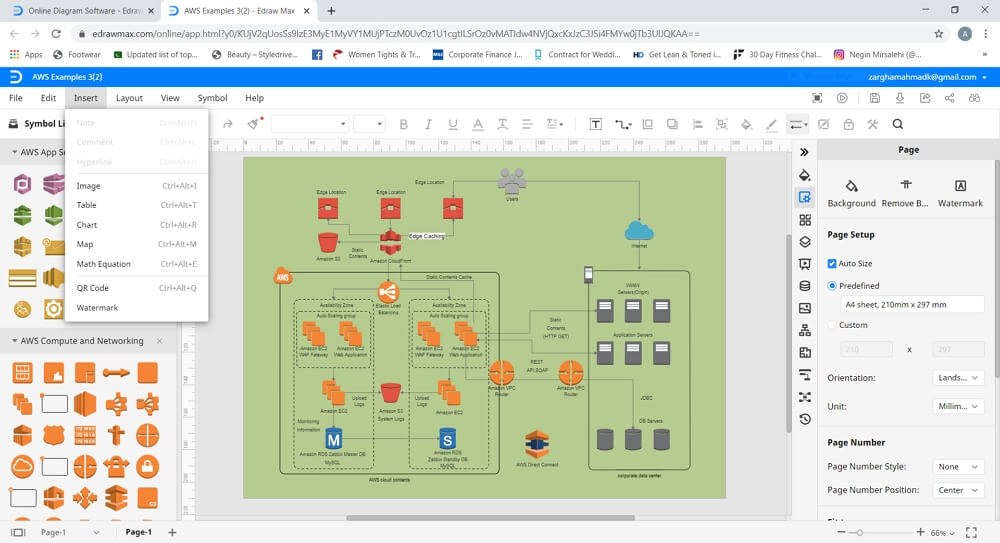Click the download export icon

point(900,98)
